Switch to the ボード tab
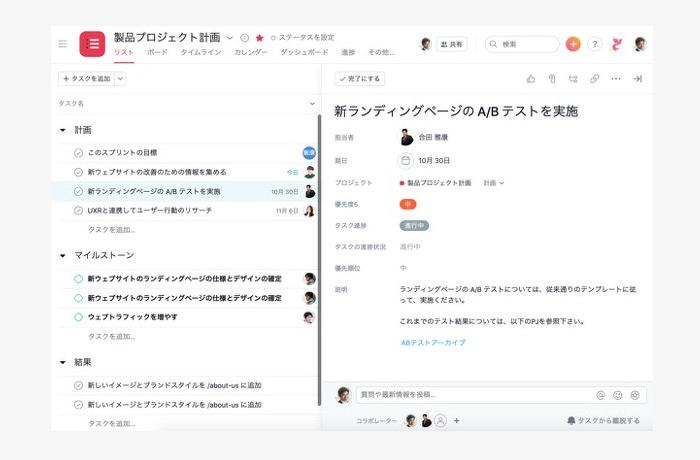The image size is (700, 460). [x=157, y=52]
